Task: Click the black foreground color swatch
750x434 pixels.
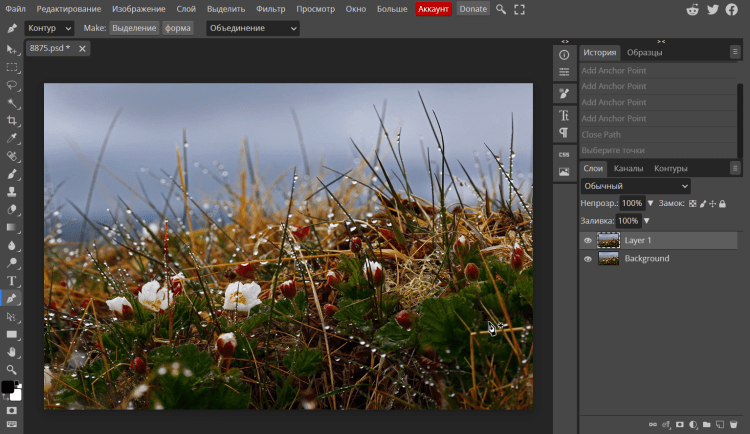Action: pos(8,387)
